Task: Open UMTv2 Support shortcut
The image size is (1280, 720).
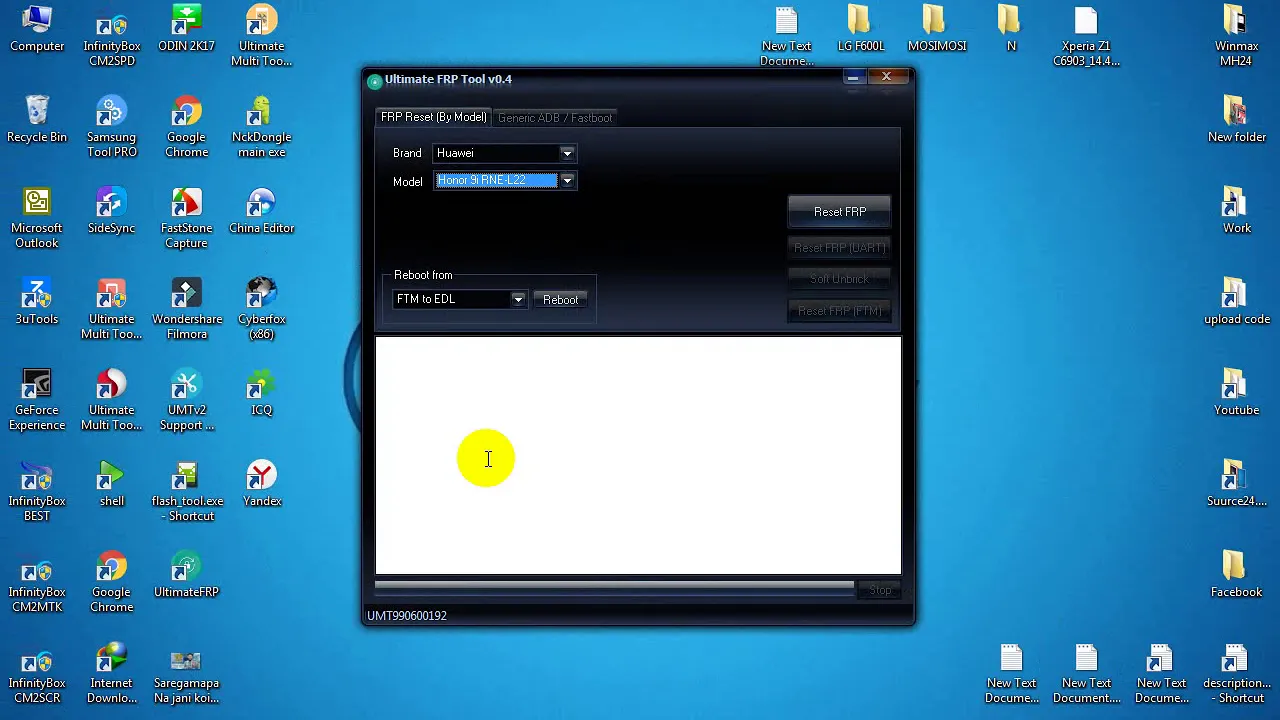Action: [x=187, y=400]
